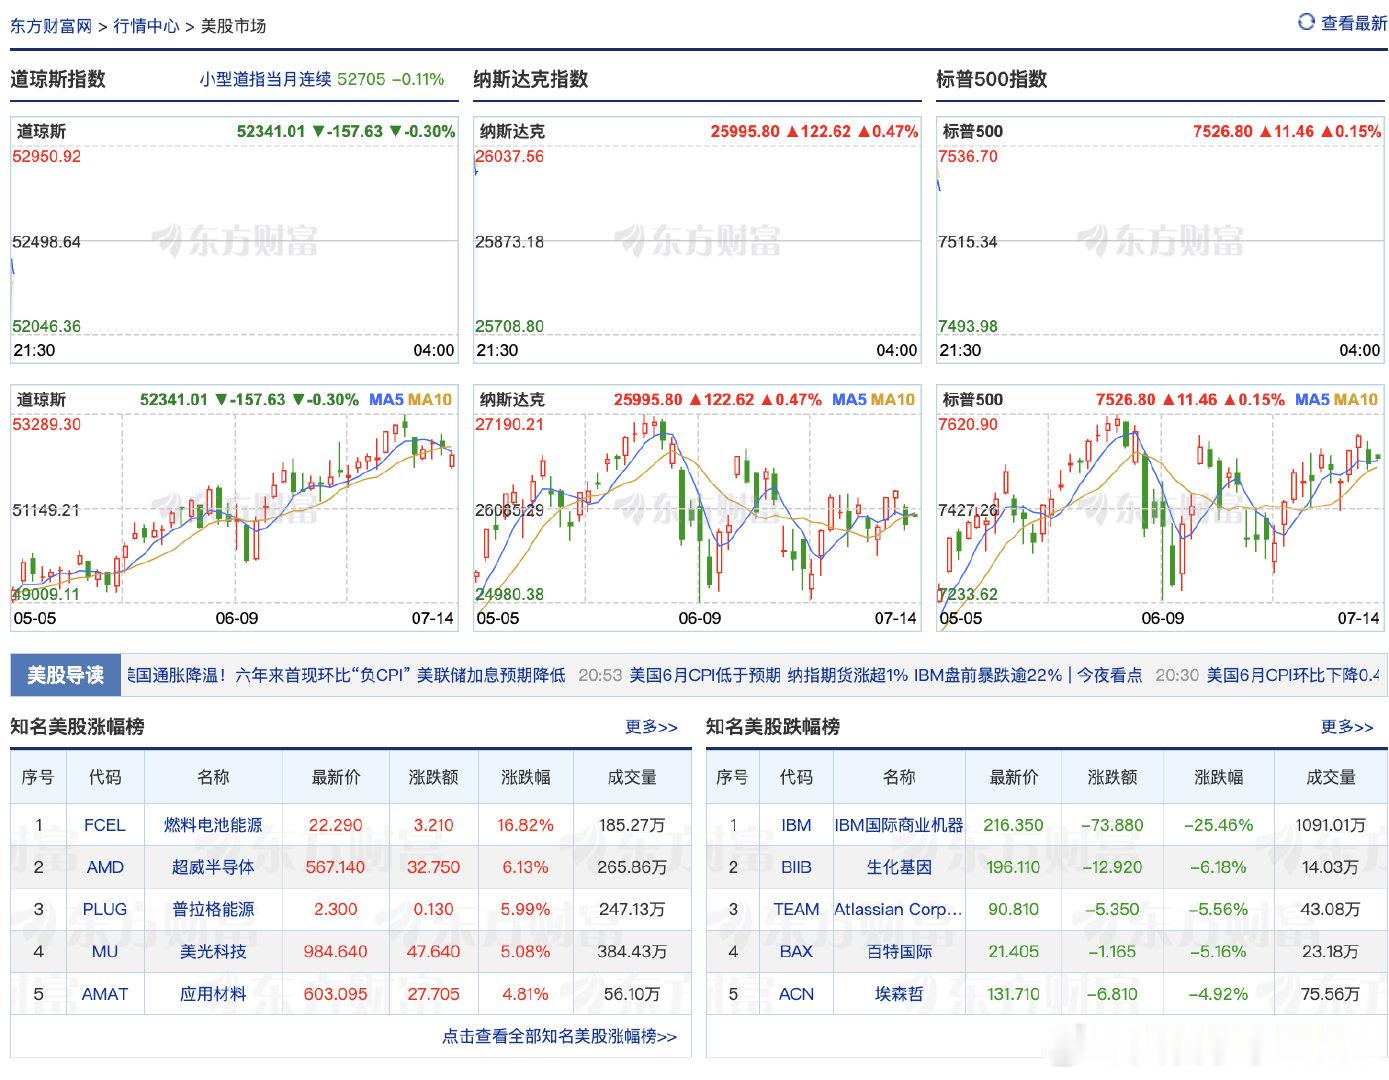Click the 道琼斯 intraday chart

pos(234,240)
